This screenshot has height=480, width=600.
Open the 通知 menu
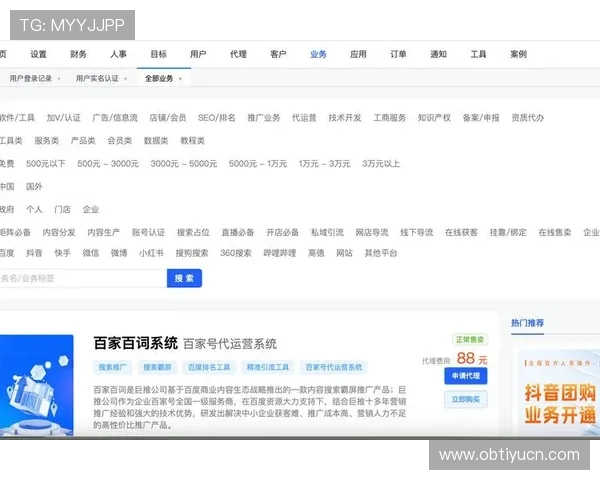[x=439, y=54]
